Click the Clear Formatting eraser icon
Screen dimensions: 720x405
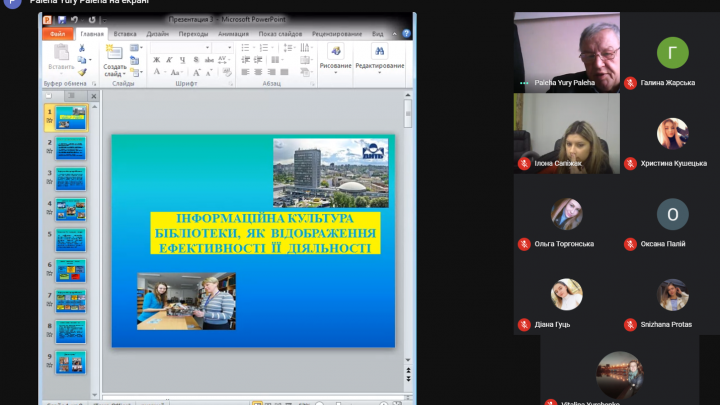coord(227,72)
